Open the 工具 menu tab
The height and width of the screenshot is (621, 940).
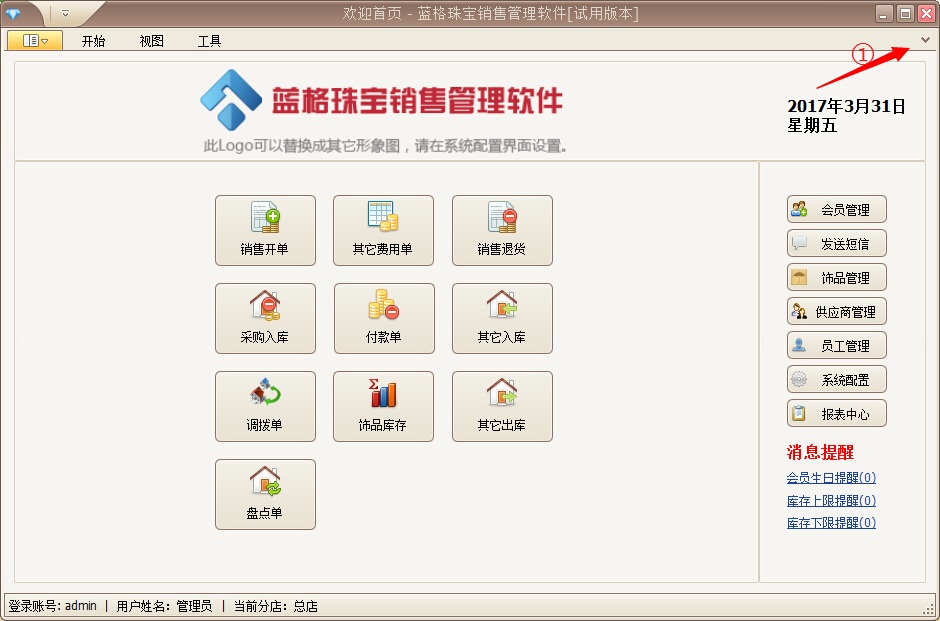pos(210,41)
